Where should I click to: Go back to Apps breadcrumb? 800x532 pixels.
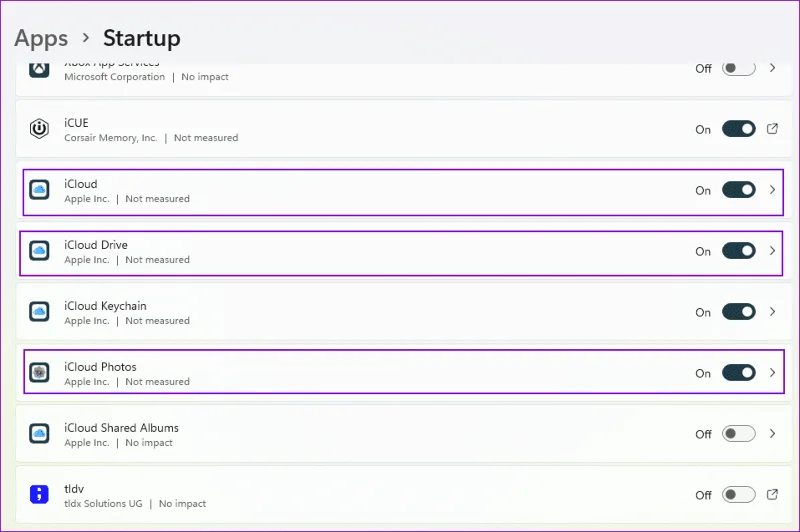click(41, 39)
